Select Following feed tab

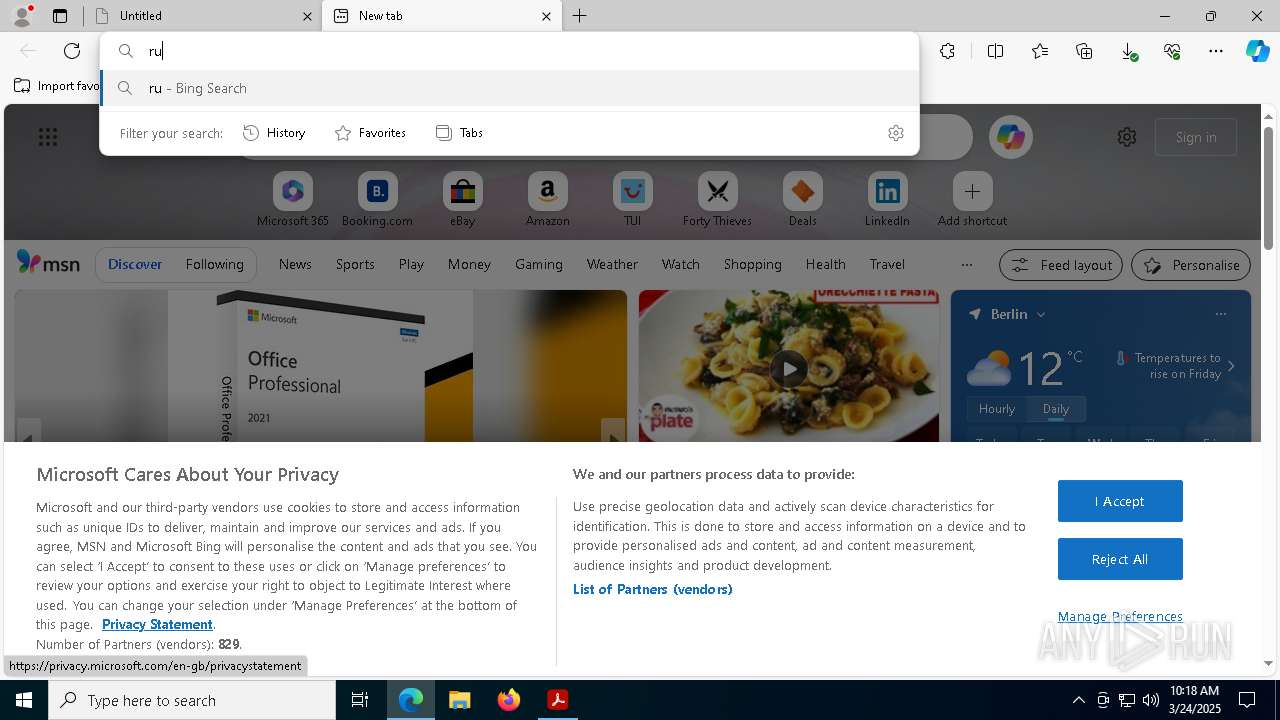point(214,264)
